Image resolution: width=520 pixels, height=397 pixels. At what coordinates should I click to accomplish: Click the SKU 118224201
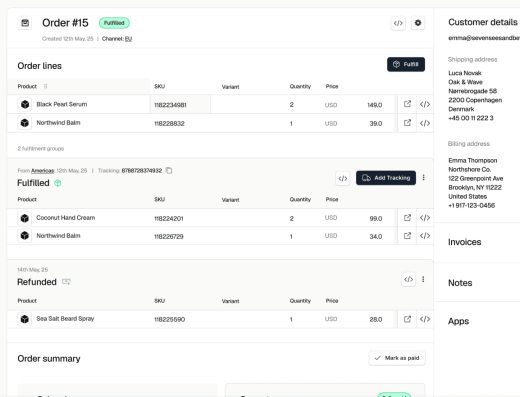[169, 219]
